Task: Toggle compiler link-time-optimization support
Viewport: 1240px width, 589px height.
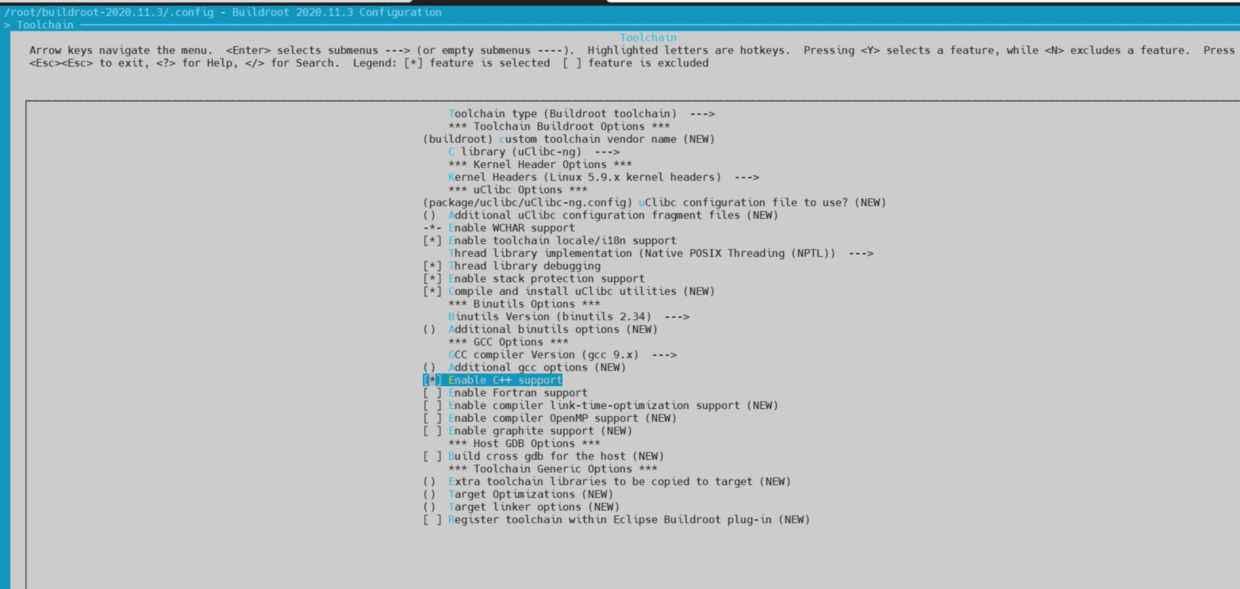Action: tap(600, 405)
